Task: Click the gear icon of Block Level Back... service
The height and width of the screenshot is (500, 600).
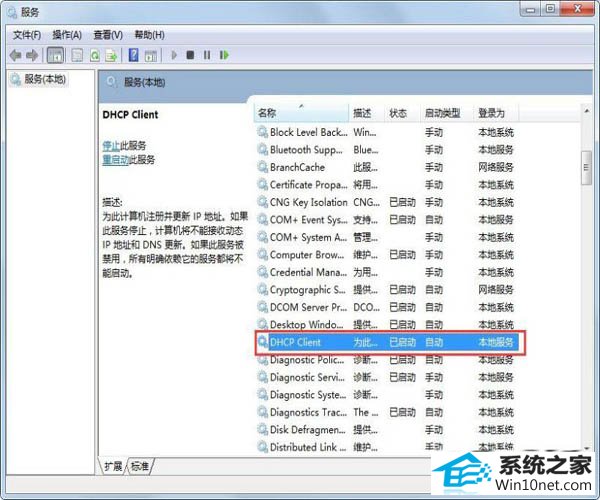Action: click(x=262, y=132)
